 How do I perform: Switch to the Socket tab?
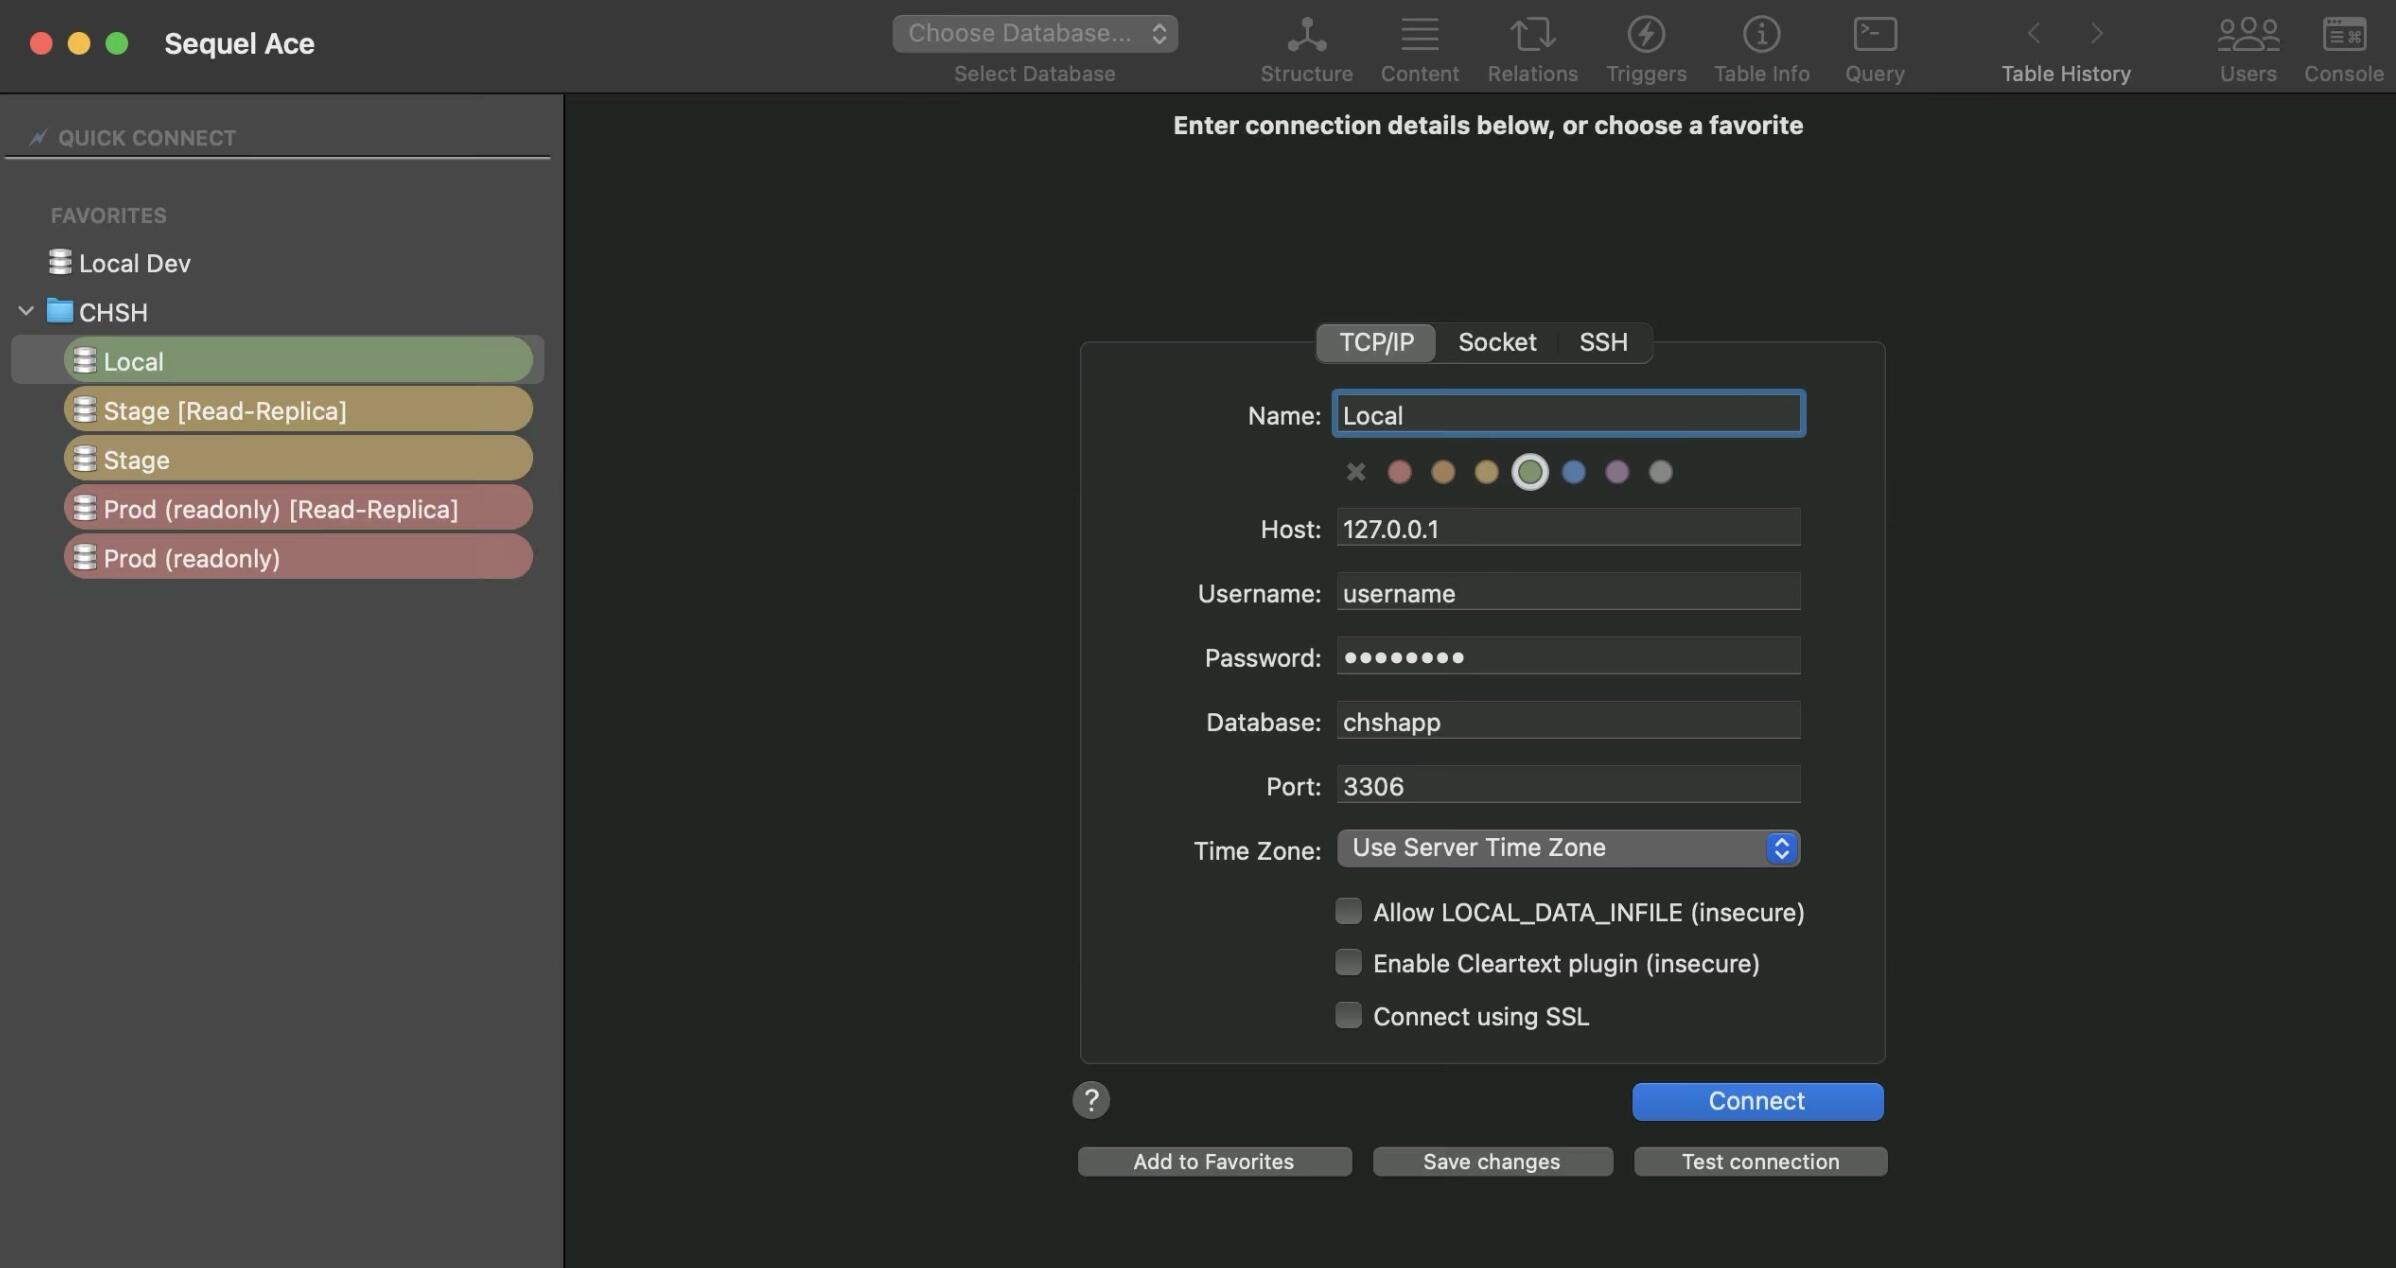click(x=1496, y=342)
